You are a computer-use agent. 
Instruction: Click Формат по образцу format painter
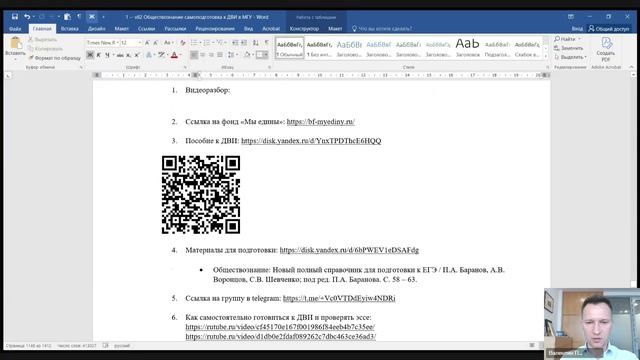click(x=55, y=58)
